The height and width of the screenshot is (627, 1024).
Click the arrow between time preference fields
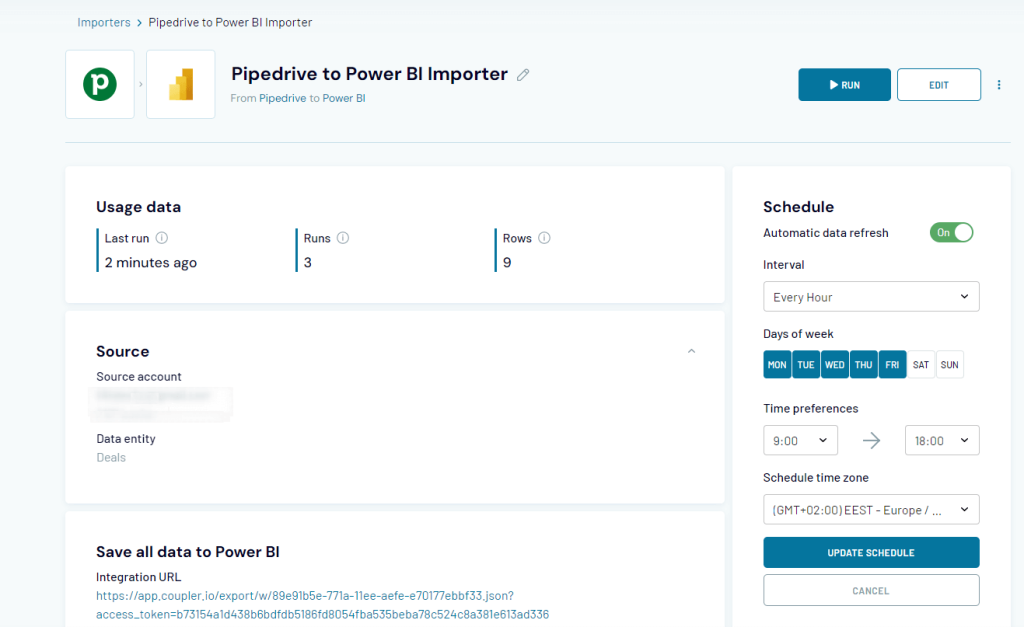[x=871, y=440]
